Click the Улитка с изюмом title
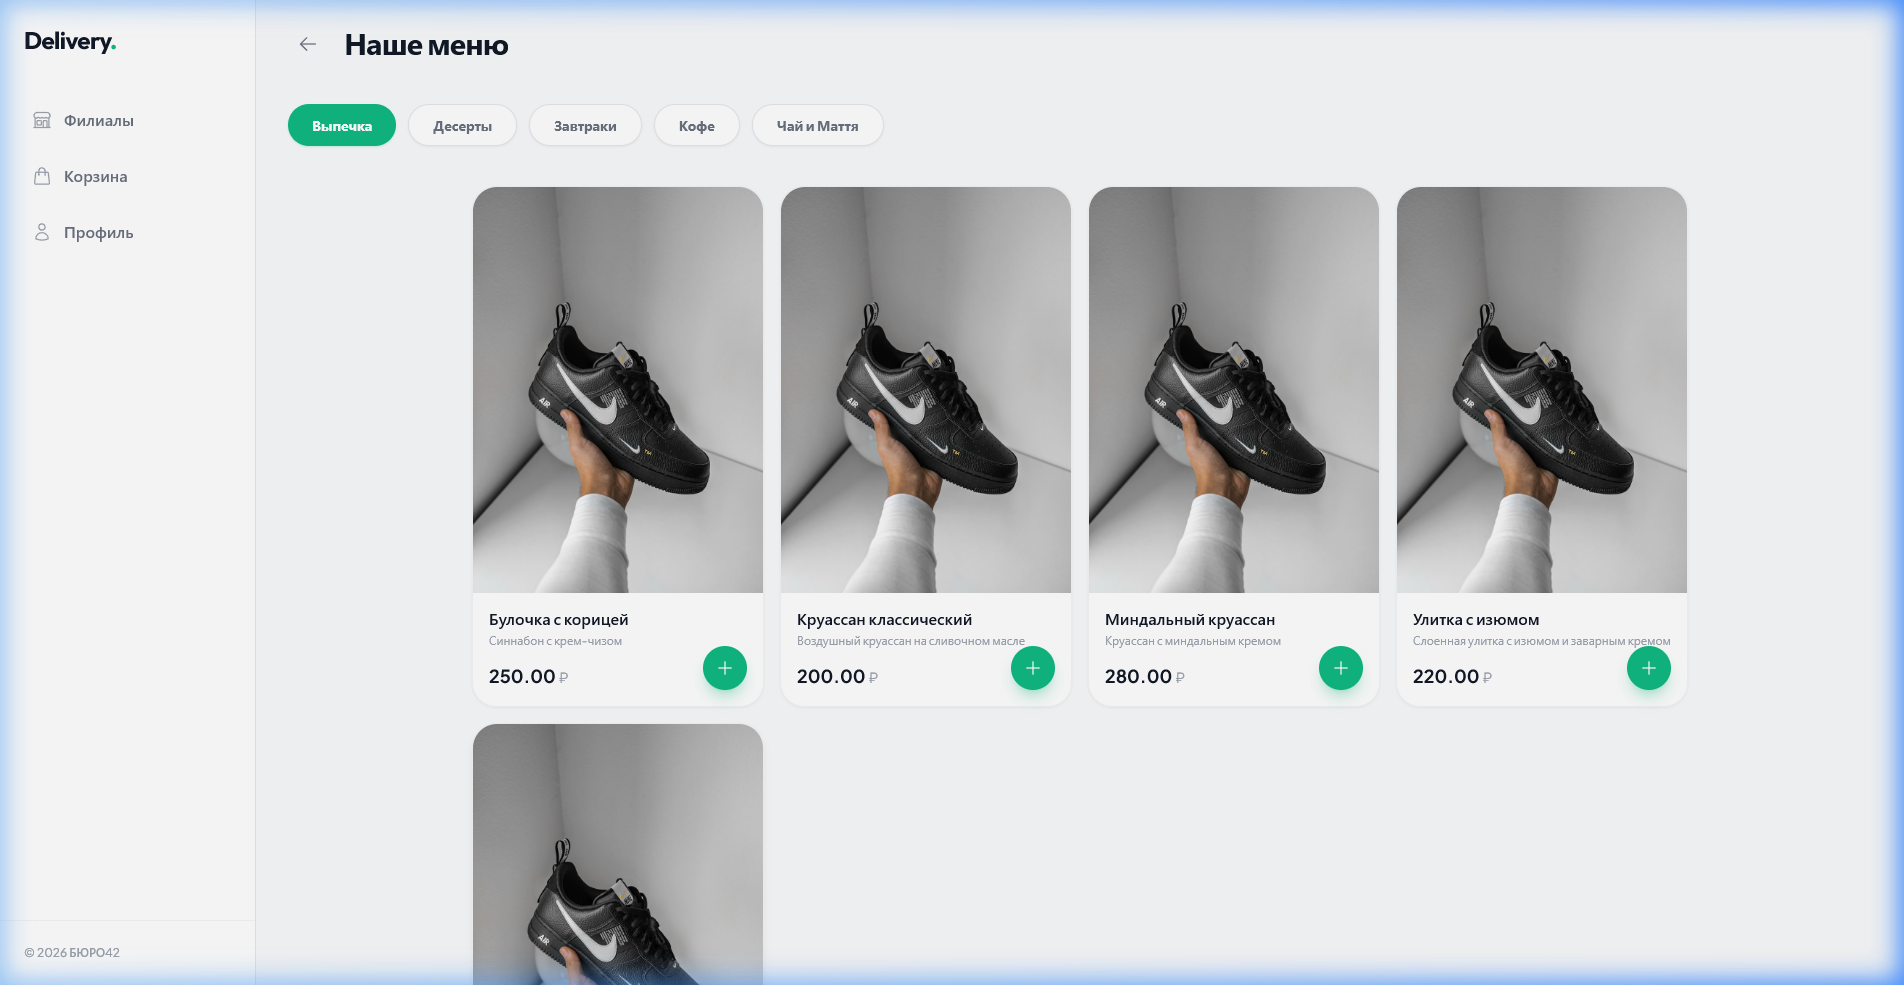Screen dimensions: 1904x985 1476,620
